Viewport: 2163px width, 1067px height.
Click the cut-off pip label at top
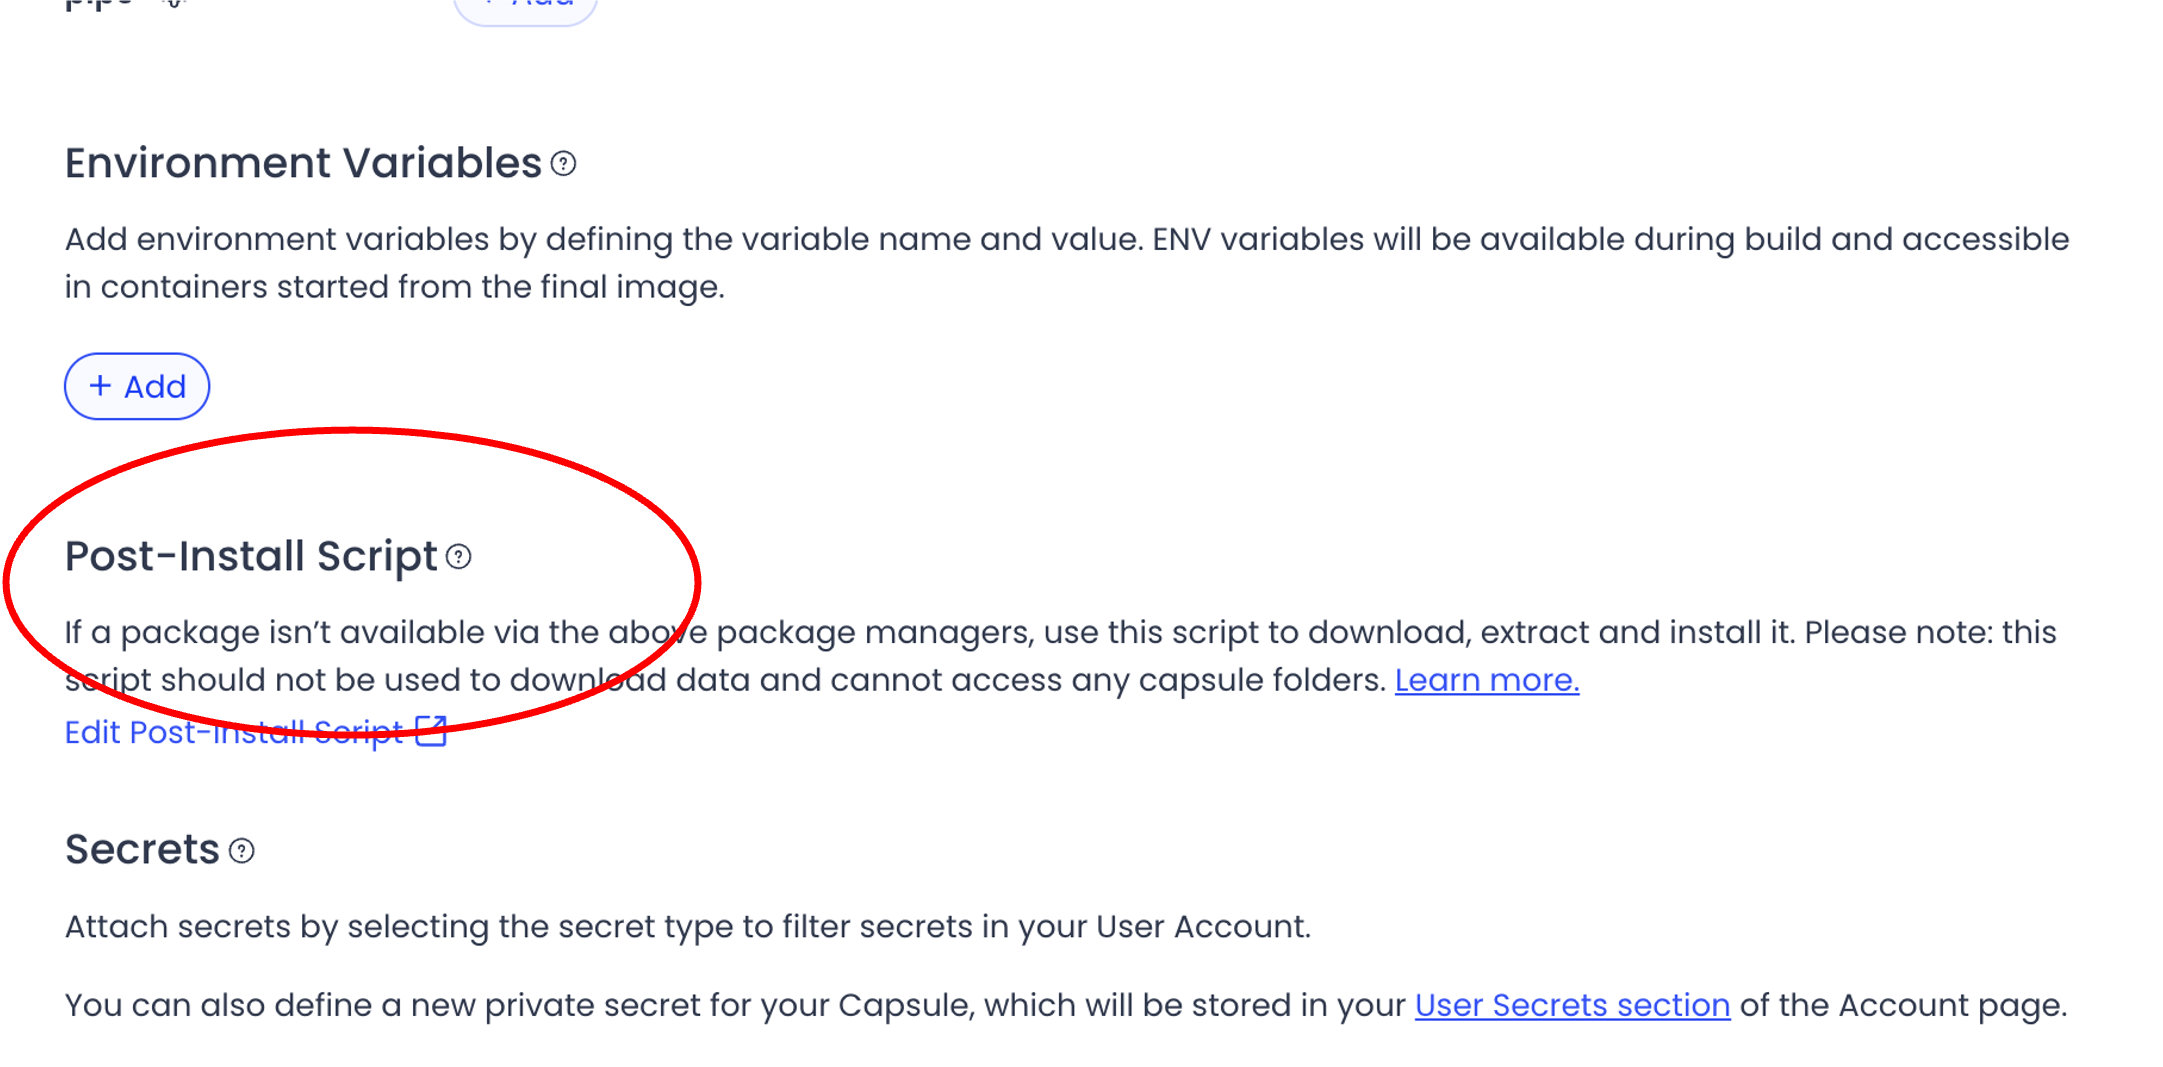click(x=98, y=4)
